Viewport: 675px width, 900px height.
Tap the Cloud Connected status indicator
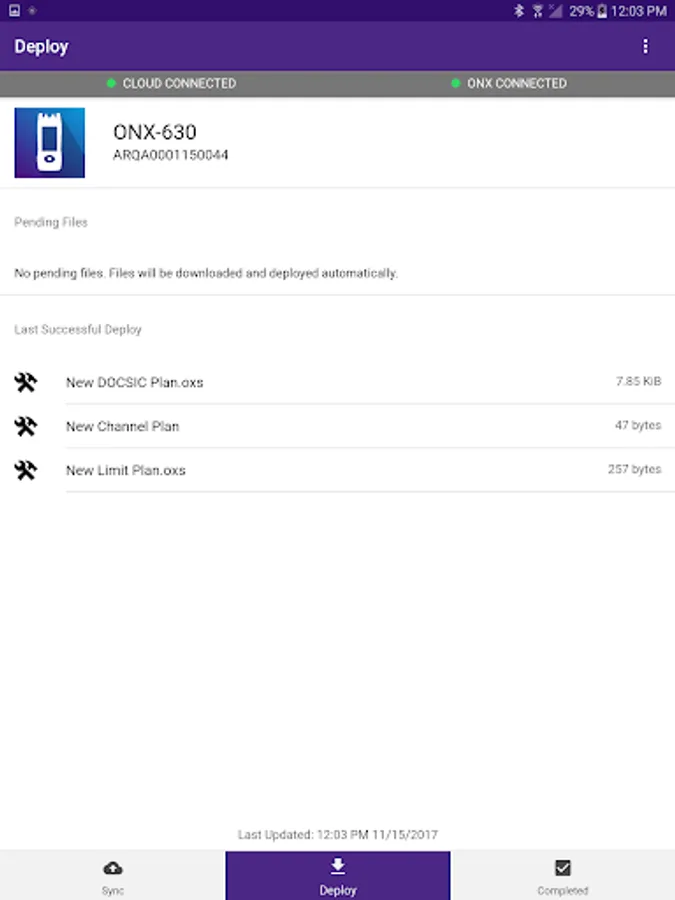(171, 83)
